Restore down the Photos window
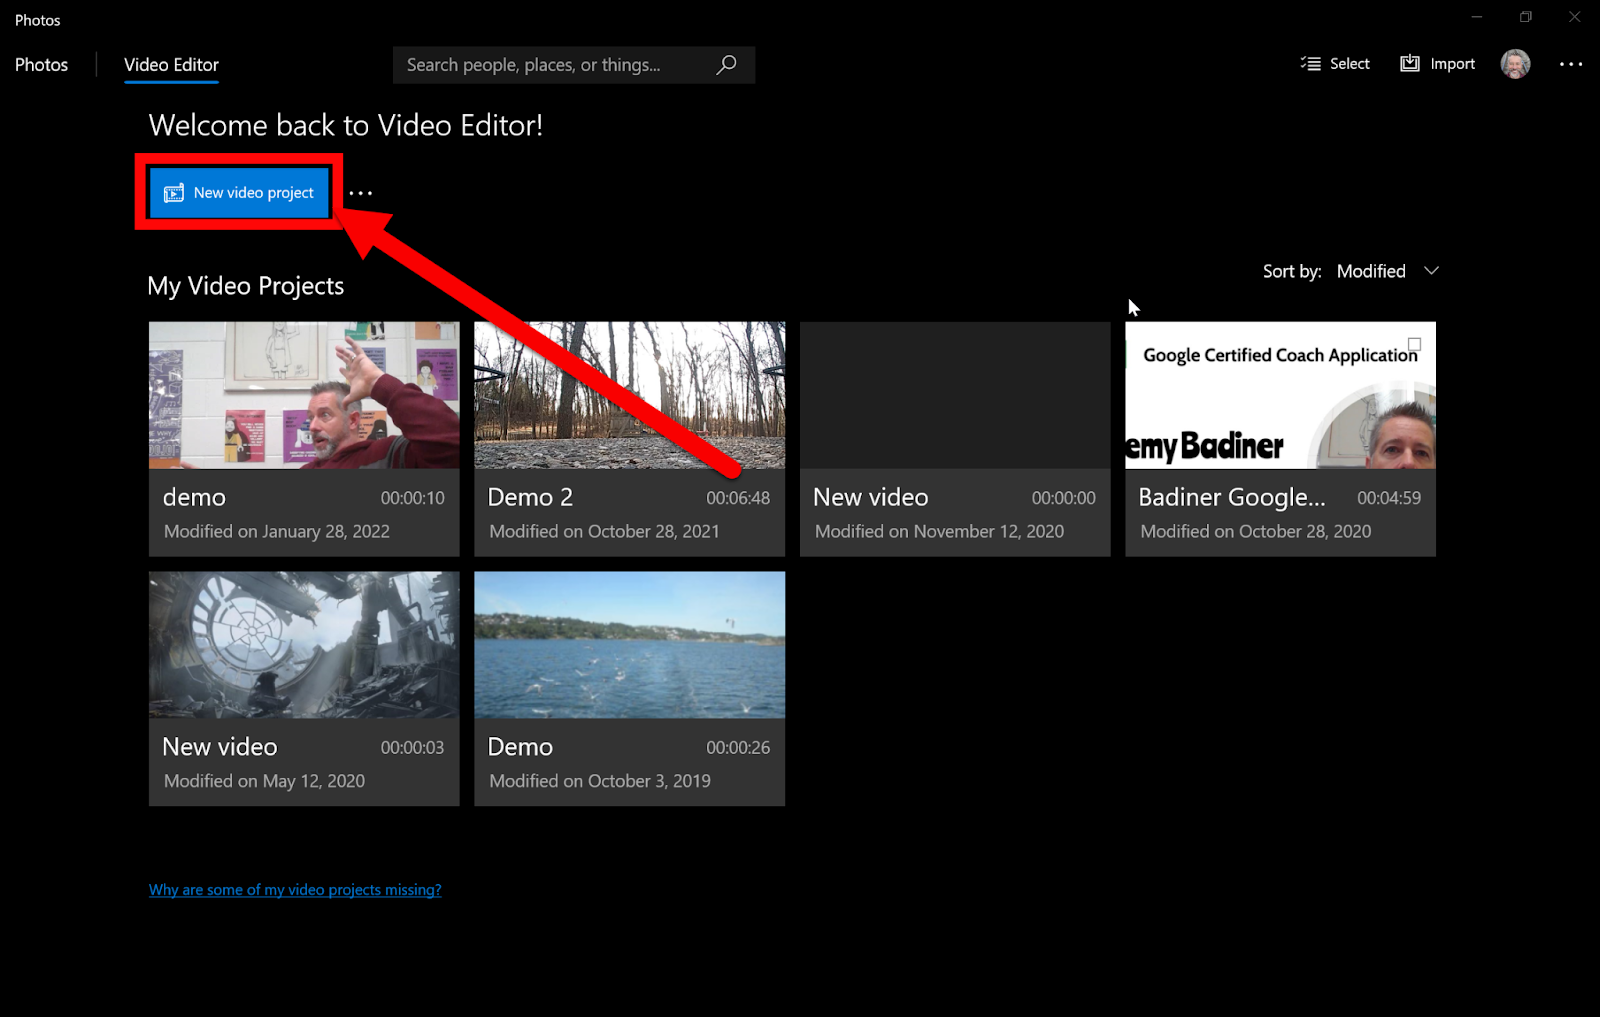This screenshot has width=1600, height=1017. pyautogui.click(x=1526, y=17)
